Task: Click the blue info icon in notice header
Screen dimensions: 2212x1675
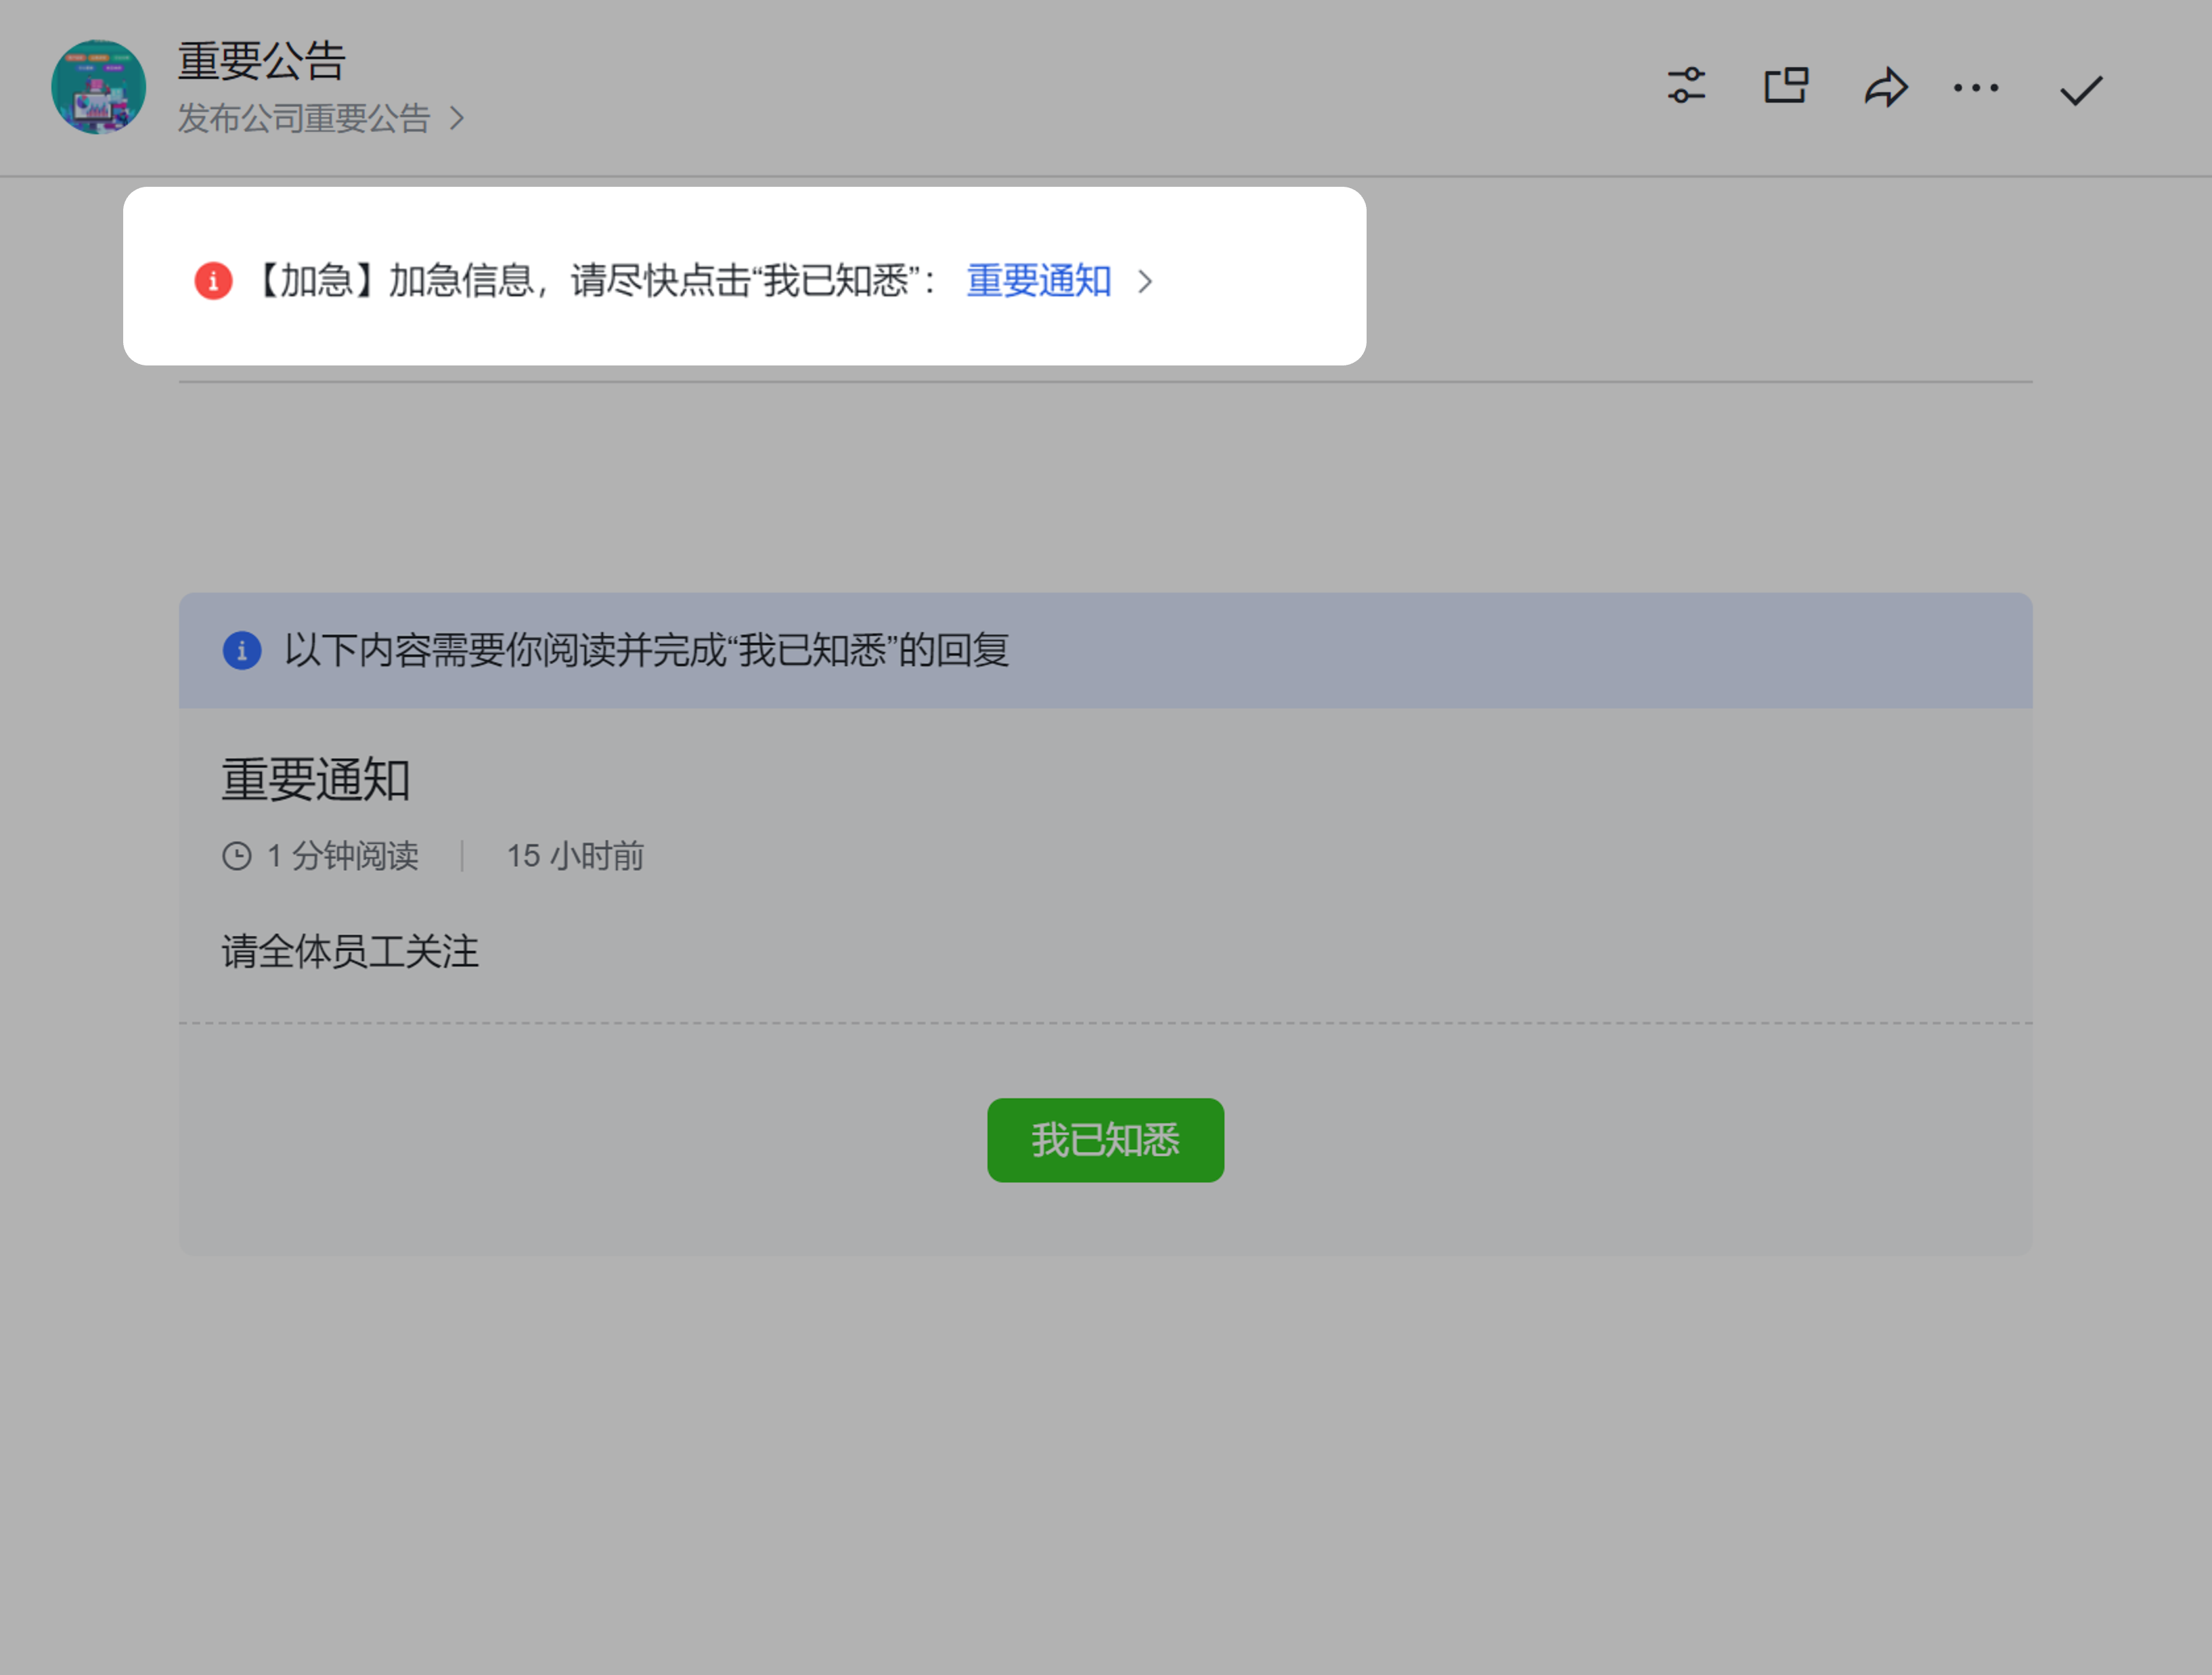Action: [241, 650]
